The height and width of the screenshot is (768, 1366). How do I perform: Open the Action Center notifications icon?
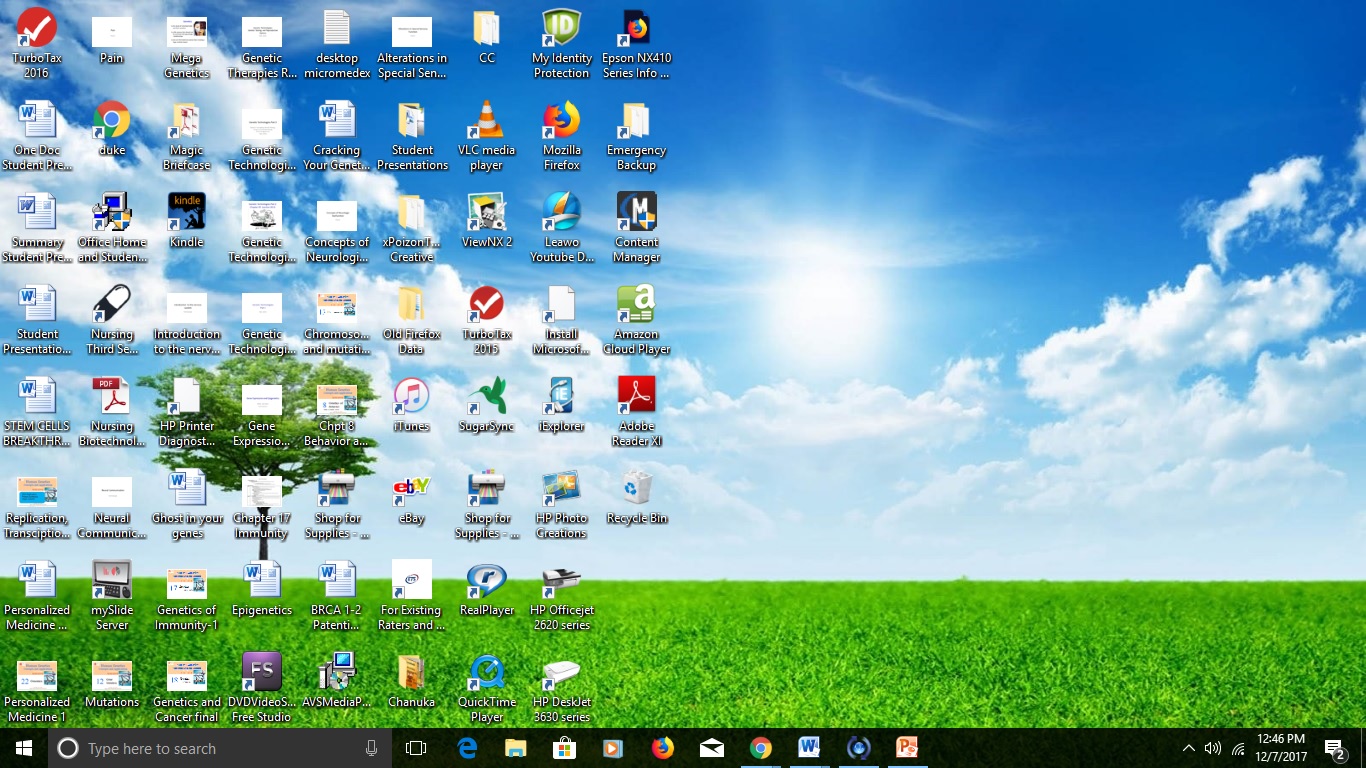[x=1334, y=748]
